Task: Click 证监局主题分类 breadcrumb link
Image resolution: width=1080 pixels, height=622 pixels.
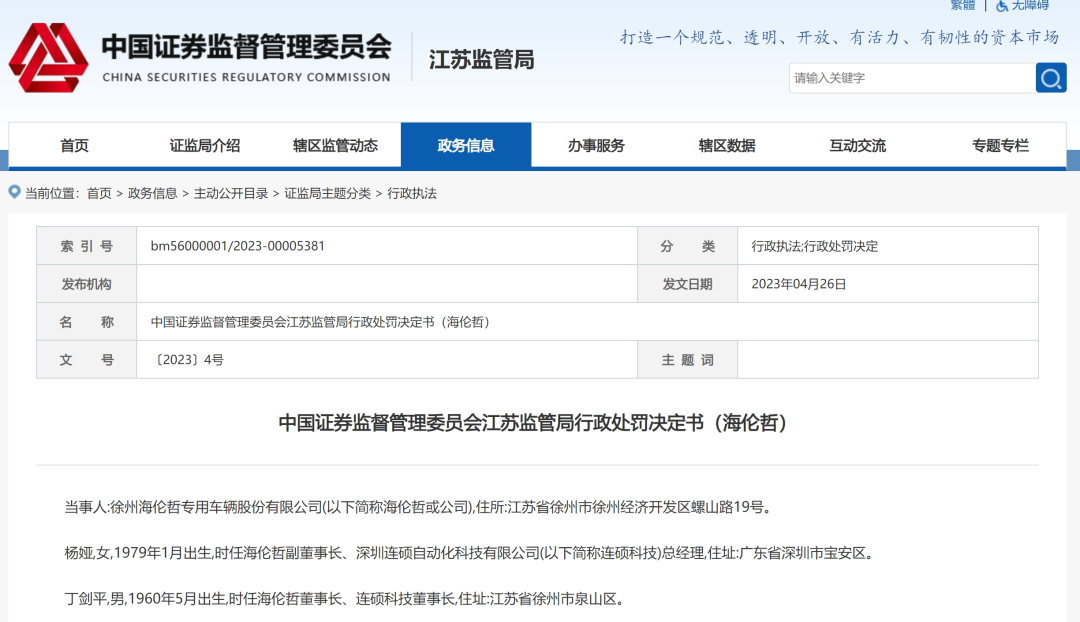Action: click(x=328, y=194)
